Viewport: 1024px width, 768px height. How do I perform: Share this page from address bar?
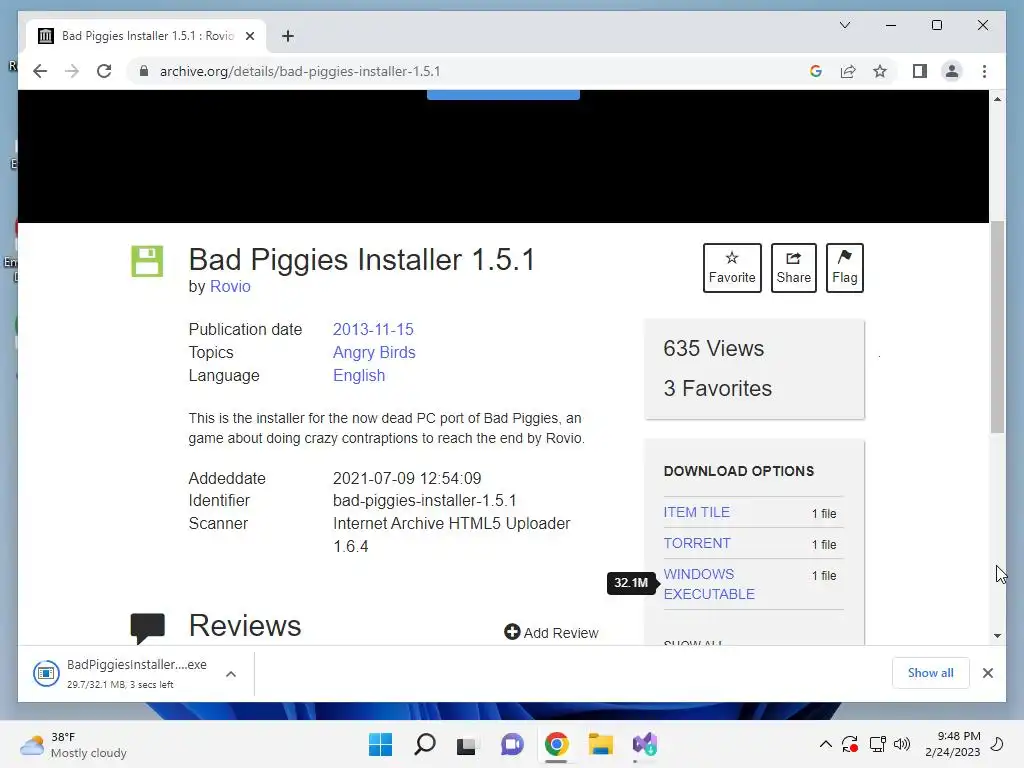tap(848, 71)
